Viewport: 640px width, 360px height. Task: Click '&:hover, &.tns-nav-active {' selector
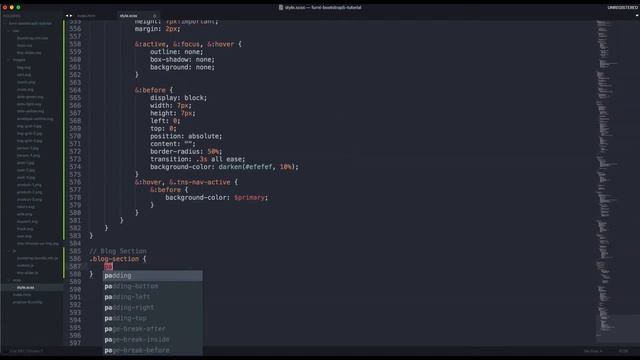[x=186, y=182]
